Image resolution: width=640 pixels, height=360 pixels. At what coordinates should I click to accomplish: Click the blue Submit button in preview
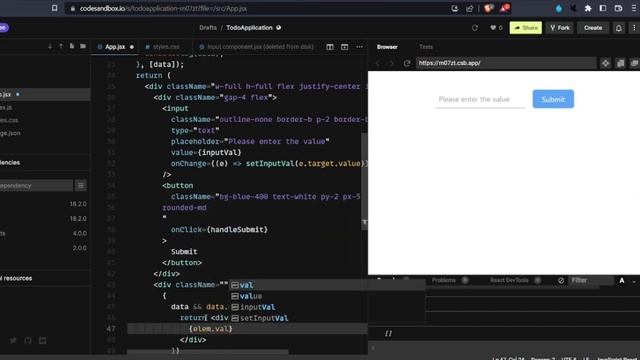point(553,99)
